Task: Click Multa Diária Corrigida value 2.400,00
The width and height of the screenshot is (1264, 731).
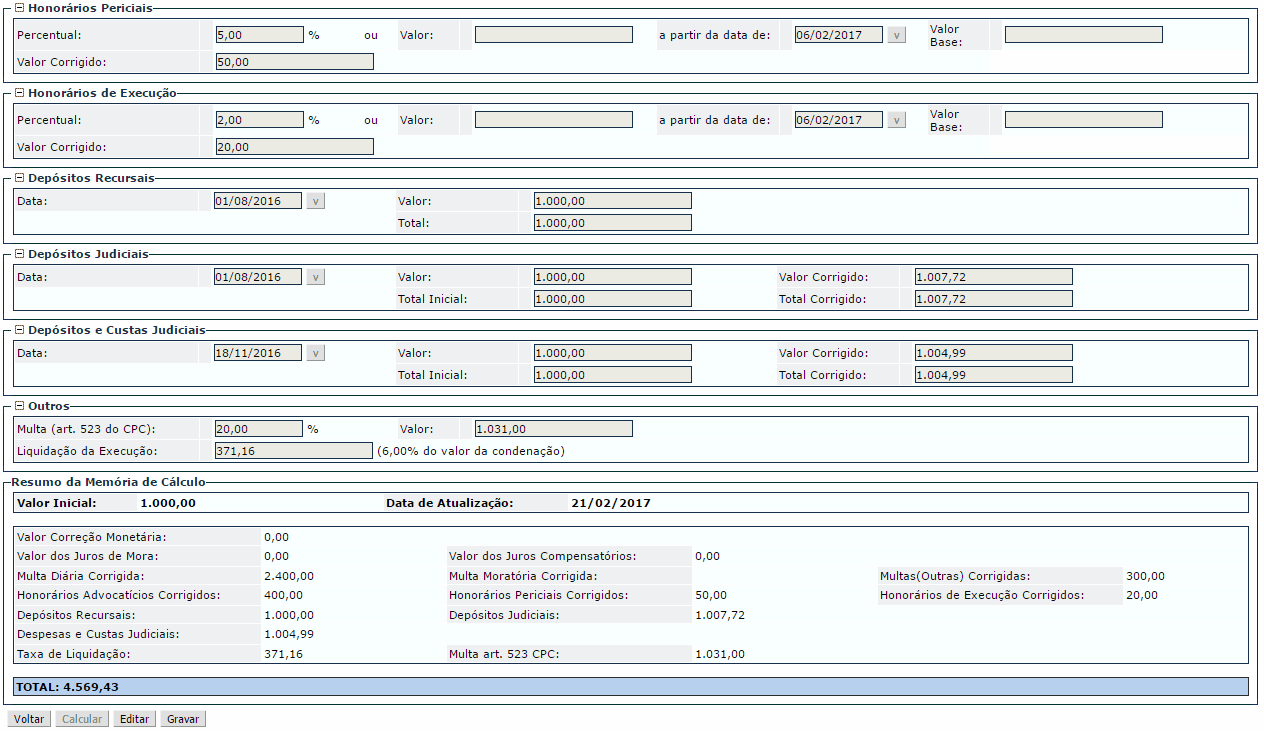Action: click(289, 576)
